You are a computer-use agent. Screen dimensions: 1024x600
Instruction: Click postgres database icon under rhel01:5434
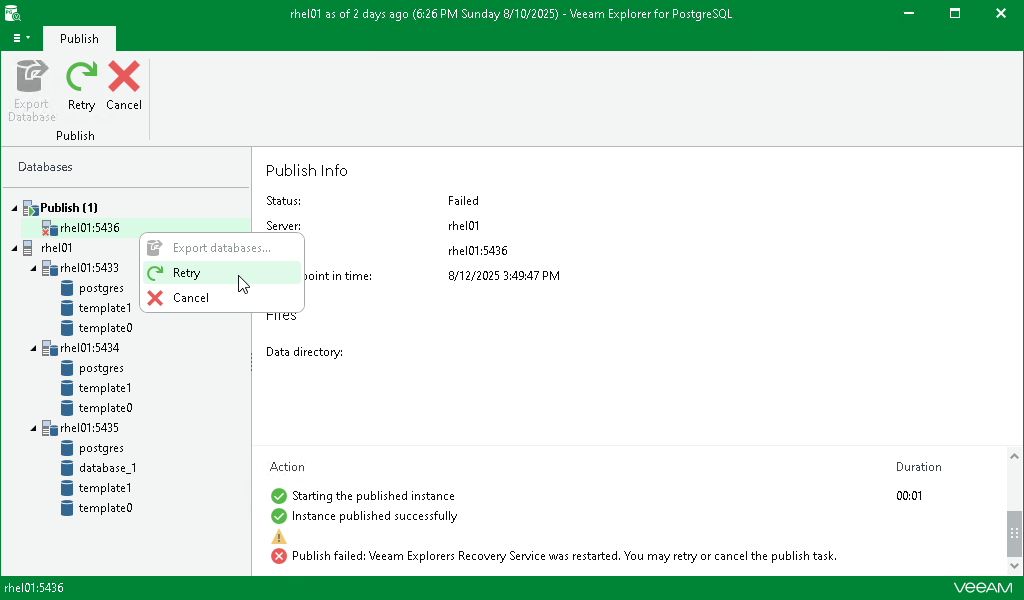tap(67, 368)
